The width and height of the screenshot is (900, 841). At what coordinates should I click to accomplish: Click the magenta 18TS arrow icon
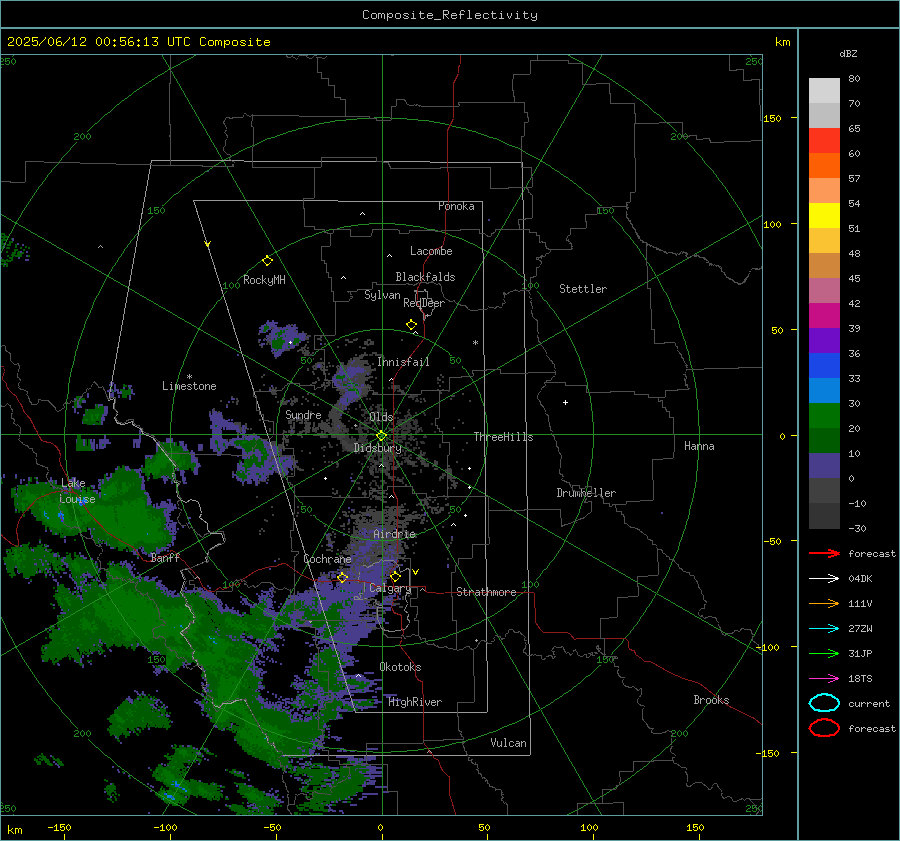click(x=824, y=679)
